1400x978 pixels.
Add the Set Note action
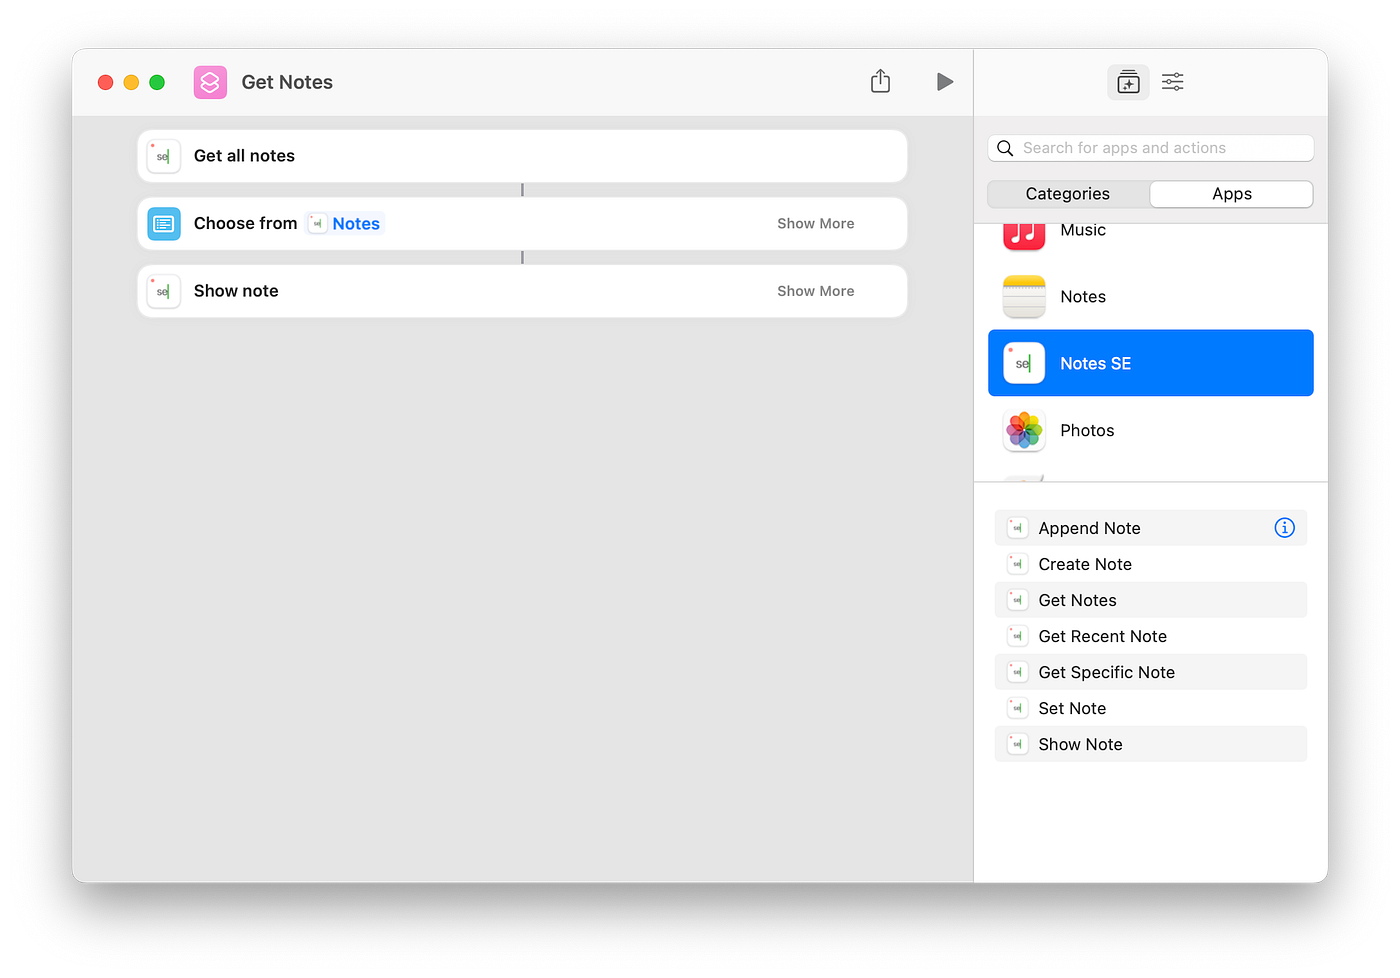(x=1151, y=708)
